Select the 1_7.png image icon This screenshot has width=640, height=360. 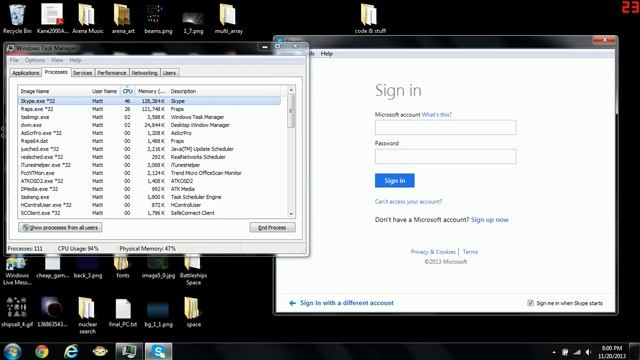click(193, 22)
